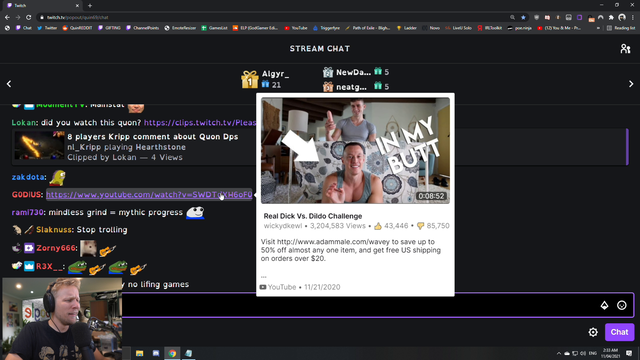Click the gold gift box rank icon

[249, 79]
